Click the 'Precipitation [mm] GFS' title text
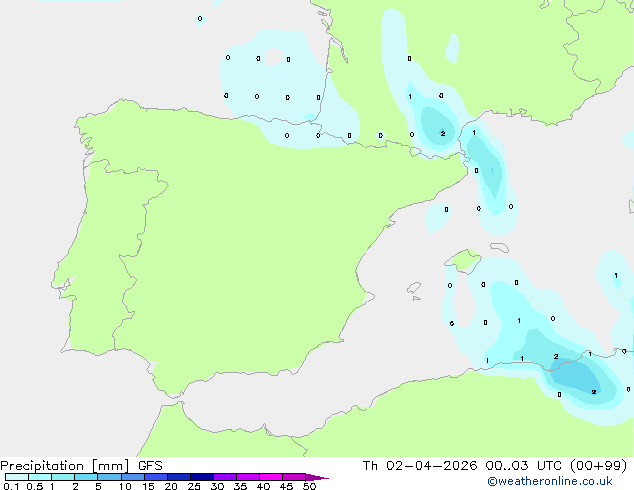The image size is (634, 490). pos(81,466)
